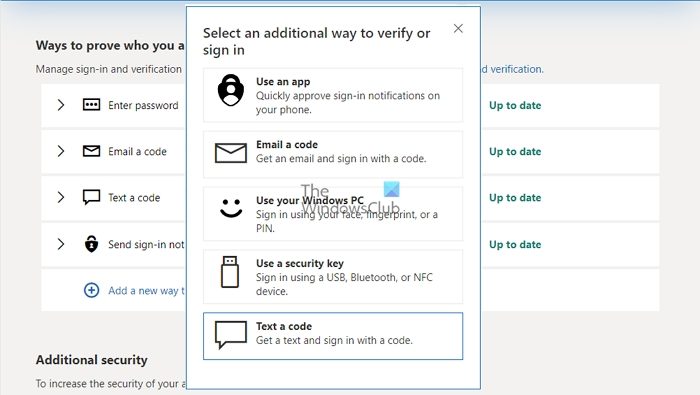This screenshot has width=700, height=395.
Task: Click the envelope icon in the dialog
Action: pyautogui.click(x=231, y=153)
